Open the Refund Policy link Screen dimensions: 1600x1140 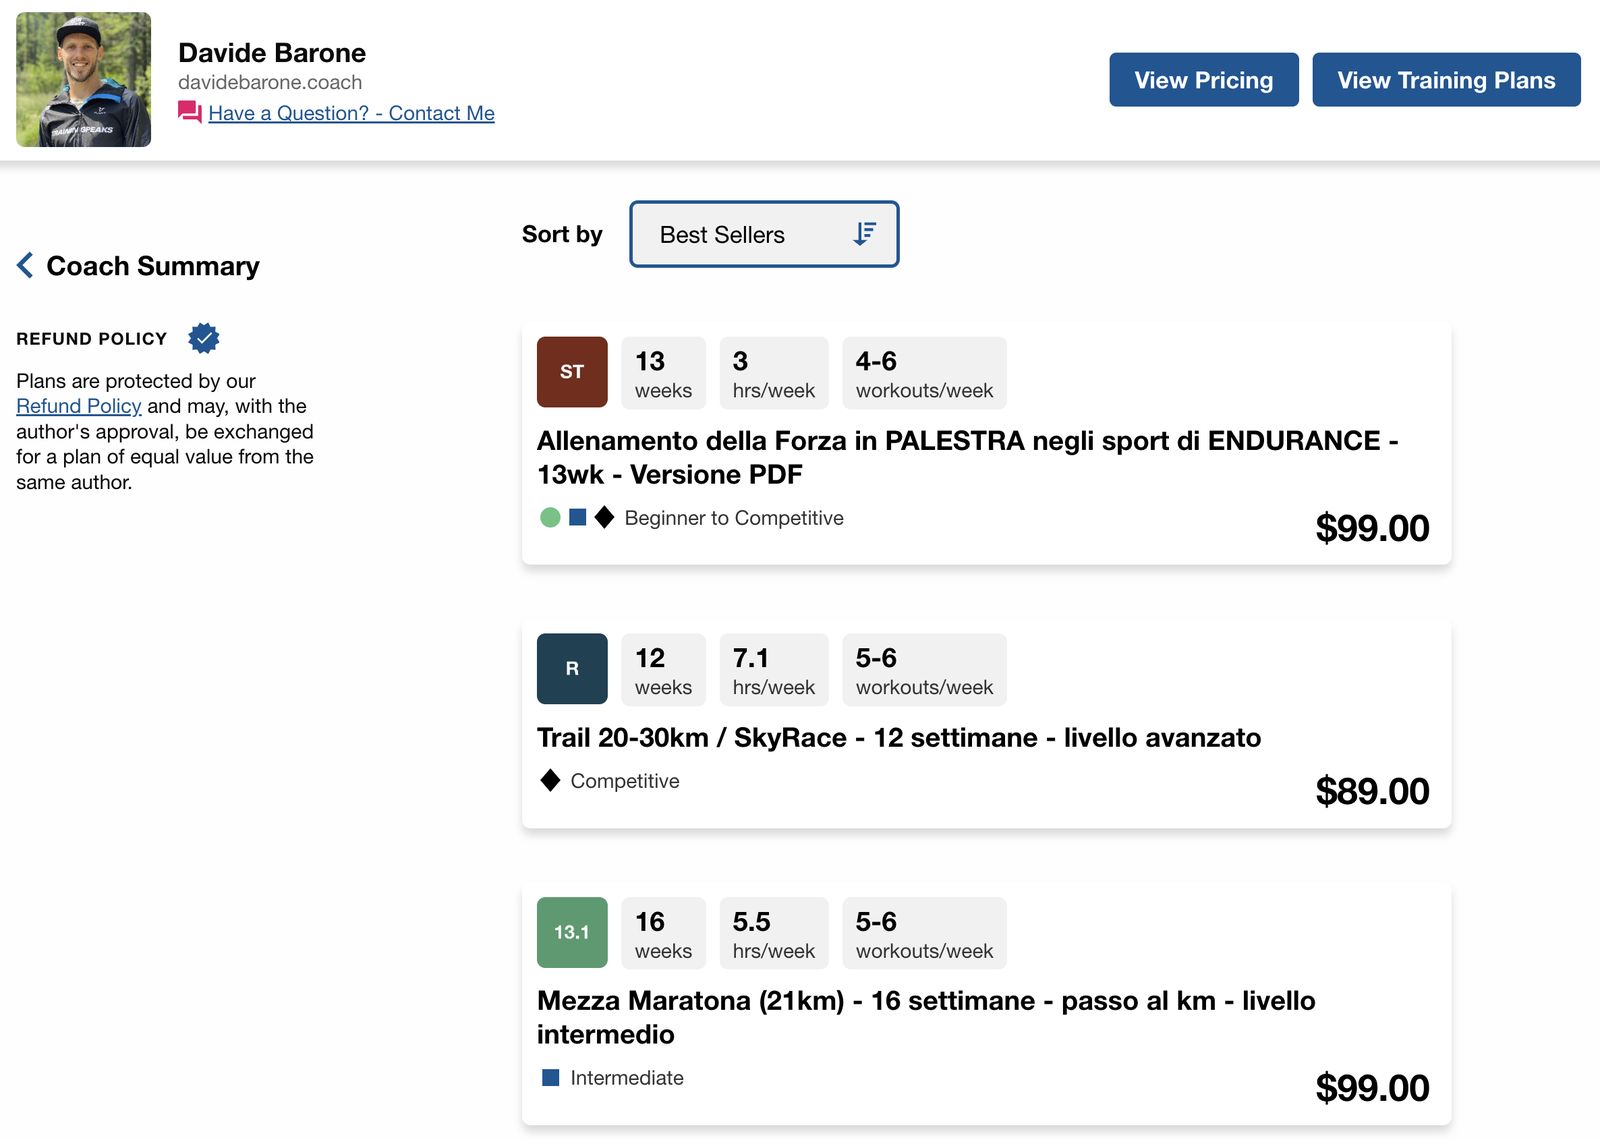(x=78, y=406)
